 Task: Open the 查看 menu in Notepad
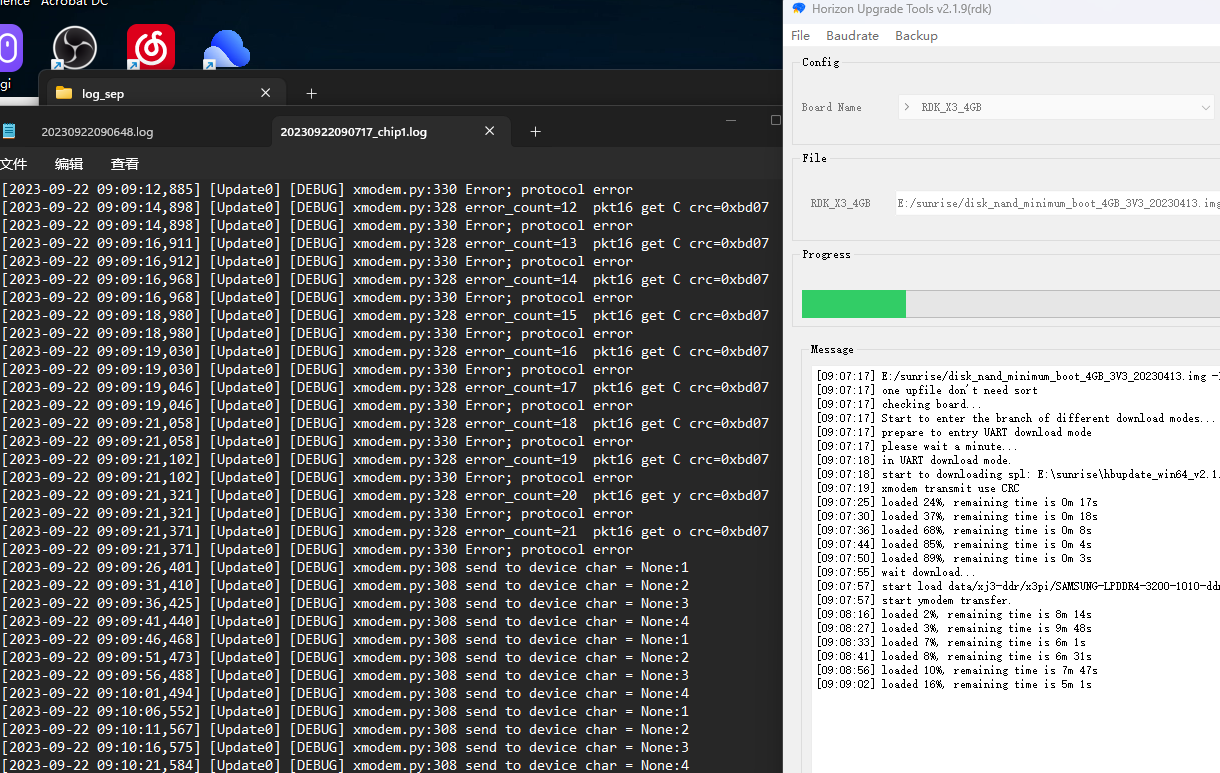pos(125,164)
